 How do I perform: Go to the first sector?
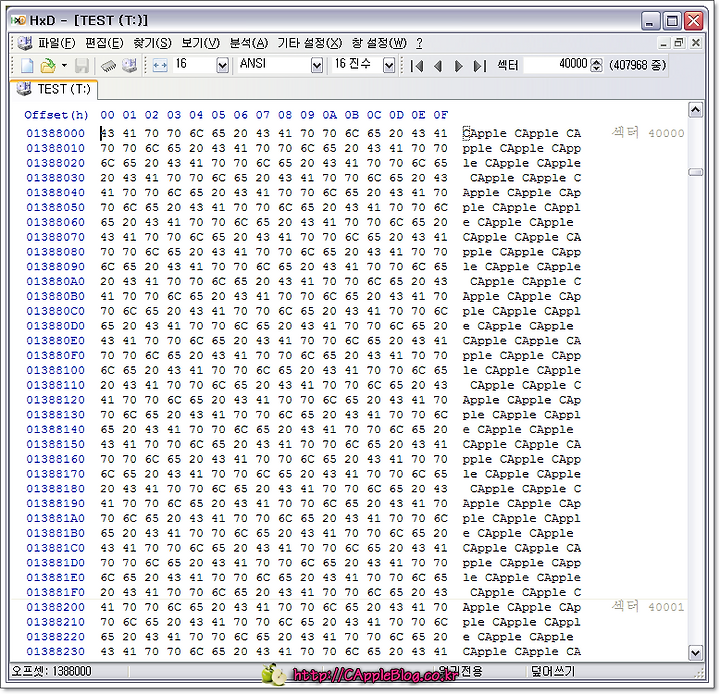[x=416, y=66]
